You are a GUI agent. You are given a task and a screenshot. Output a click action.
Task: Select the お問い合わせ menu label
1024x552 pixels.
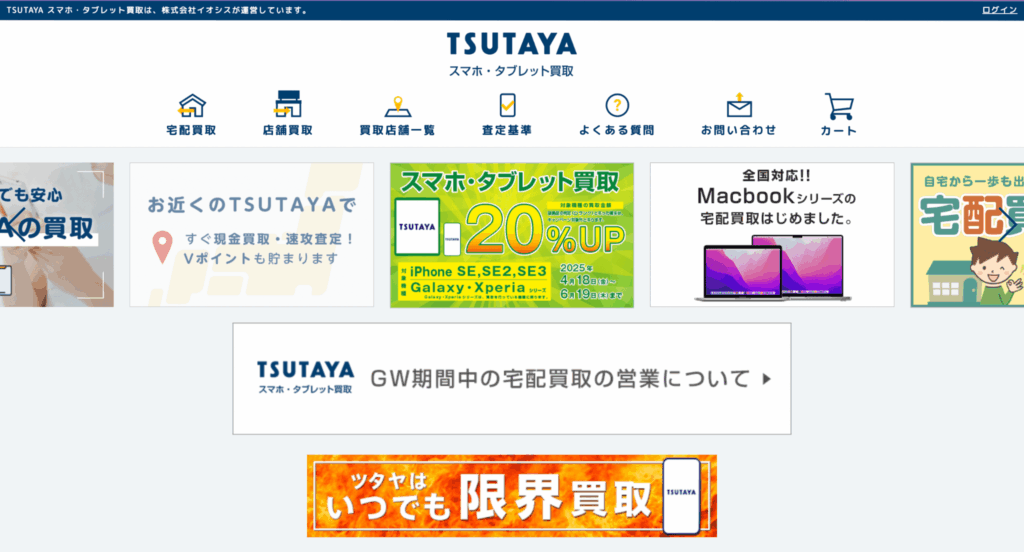tap(739, 130)
